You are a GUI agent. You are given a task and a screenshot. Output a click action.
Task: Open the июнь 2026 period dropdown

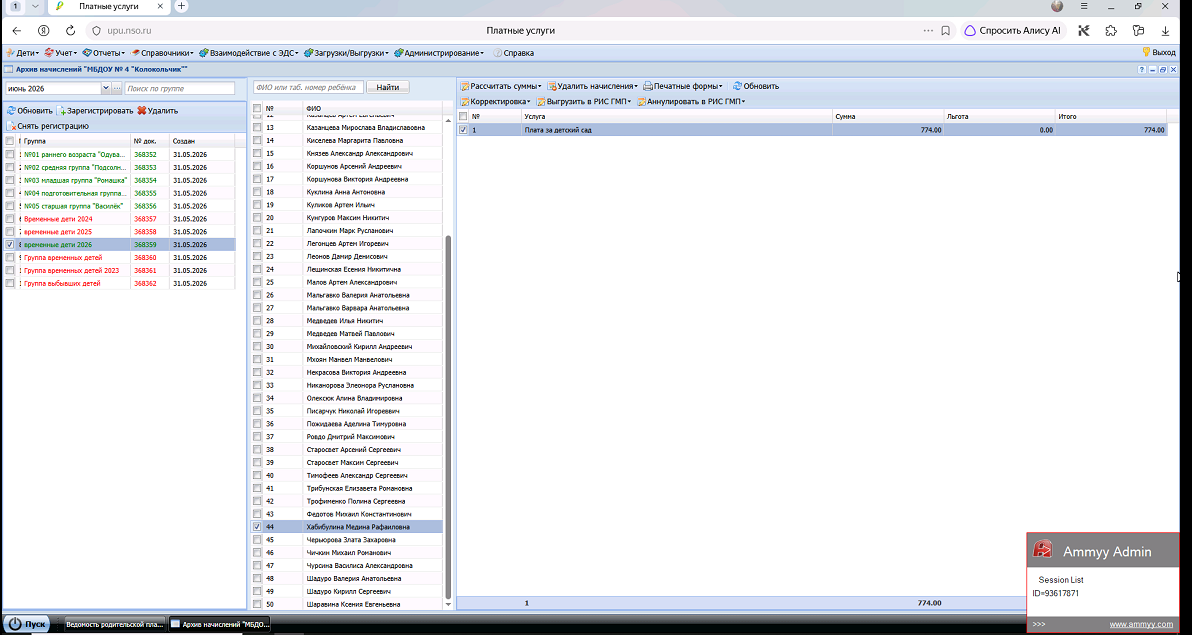pyautogui.click(x=106, y=88)
